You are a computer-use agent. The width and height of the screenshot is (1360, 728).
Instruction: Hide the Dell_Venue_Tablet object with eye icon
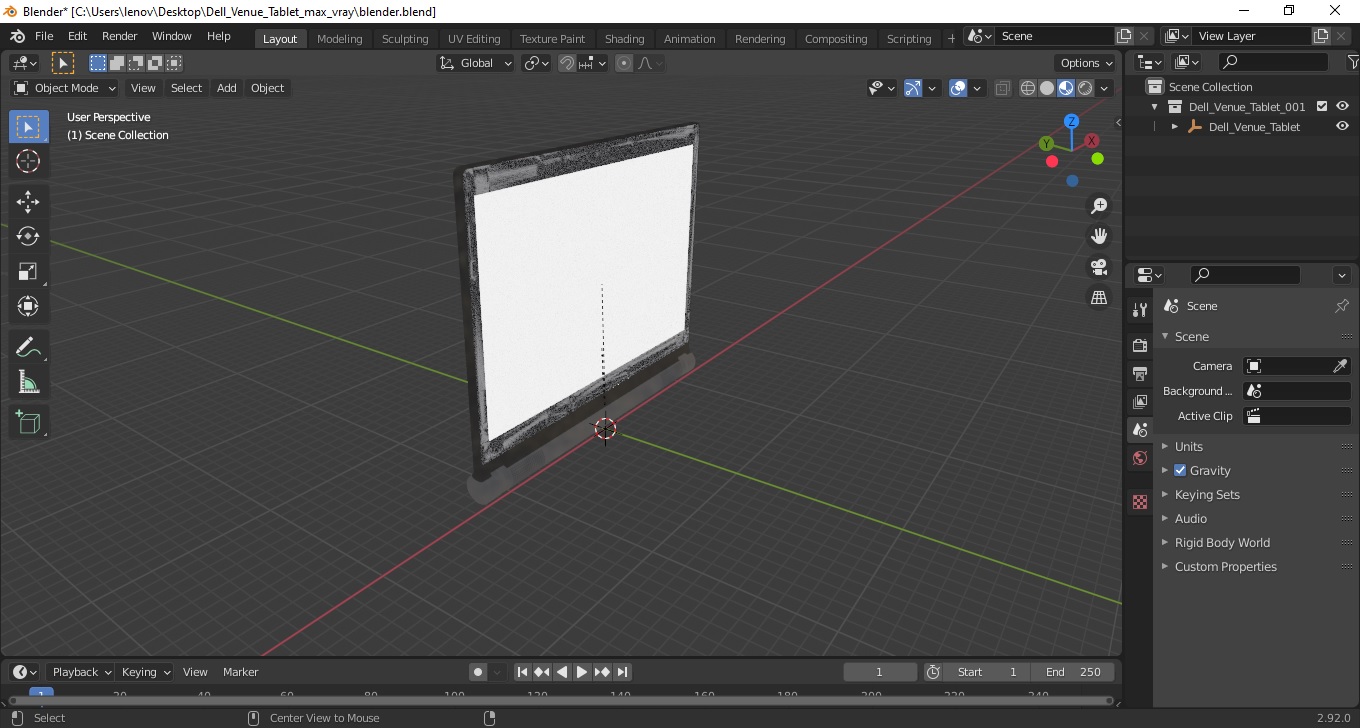tap(1342, 127)
